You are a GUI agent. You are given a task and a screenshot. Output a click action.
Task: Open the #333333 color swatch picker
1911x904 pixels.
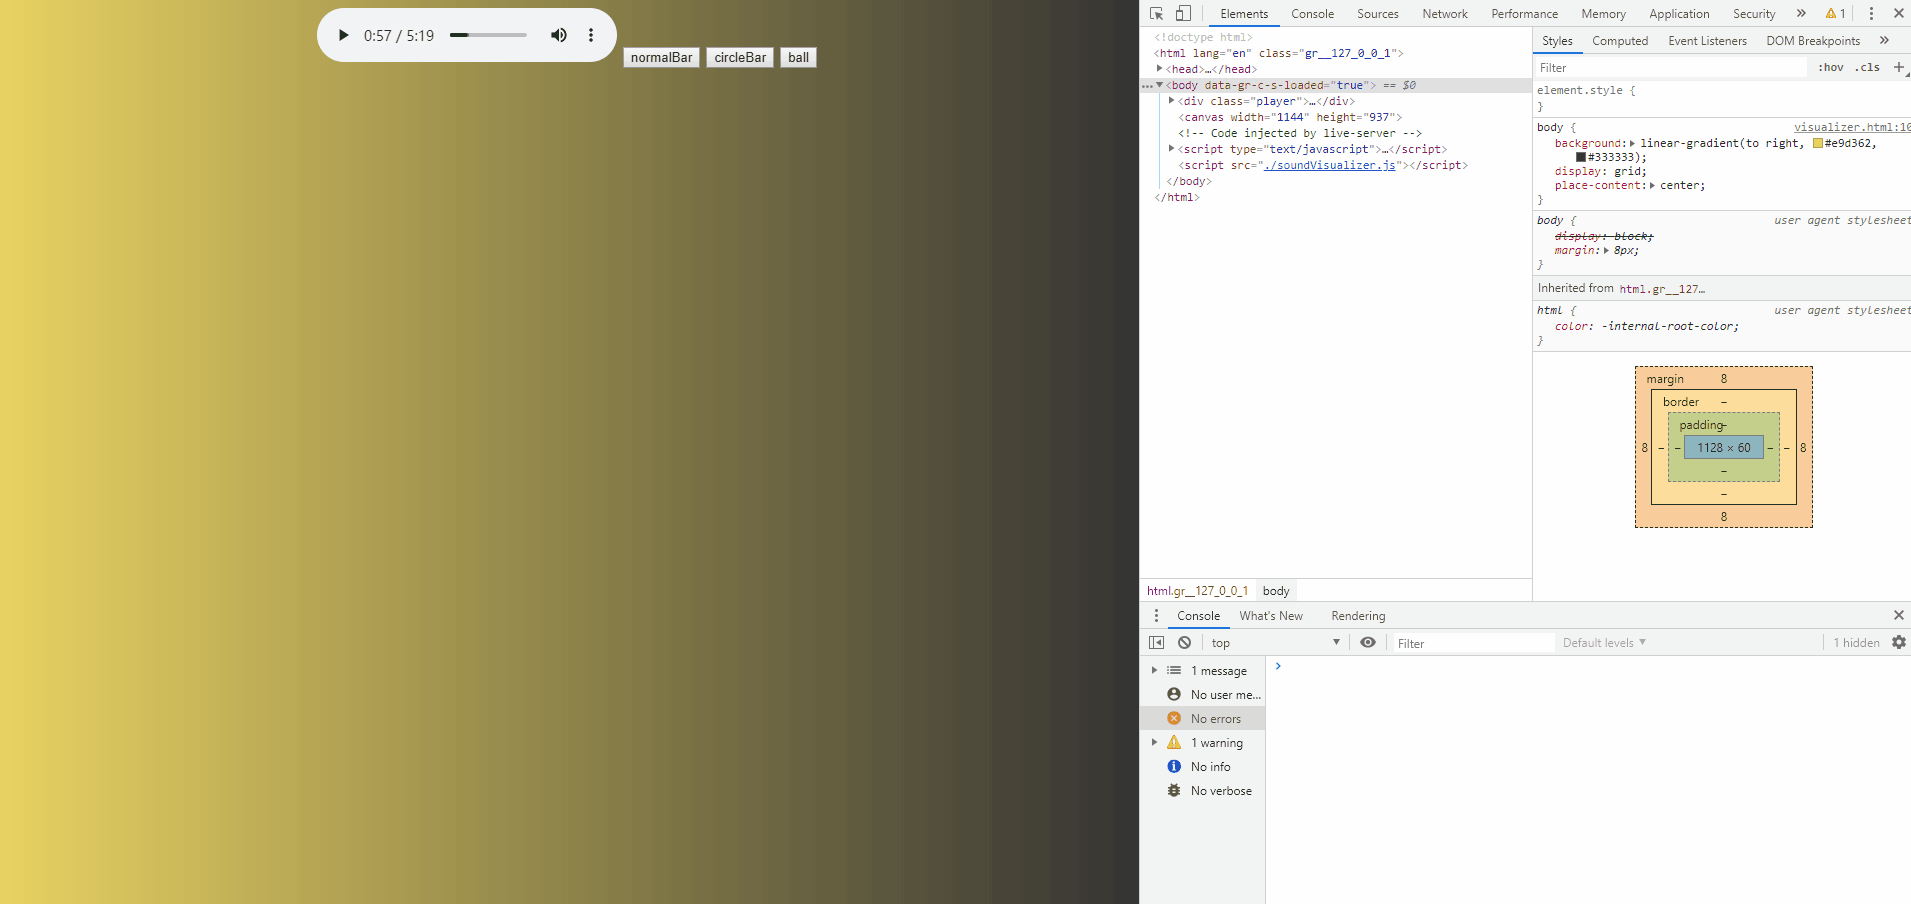1581,157
